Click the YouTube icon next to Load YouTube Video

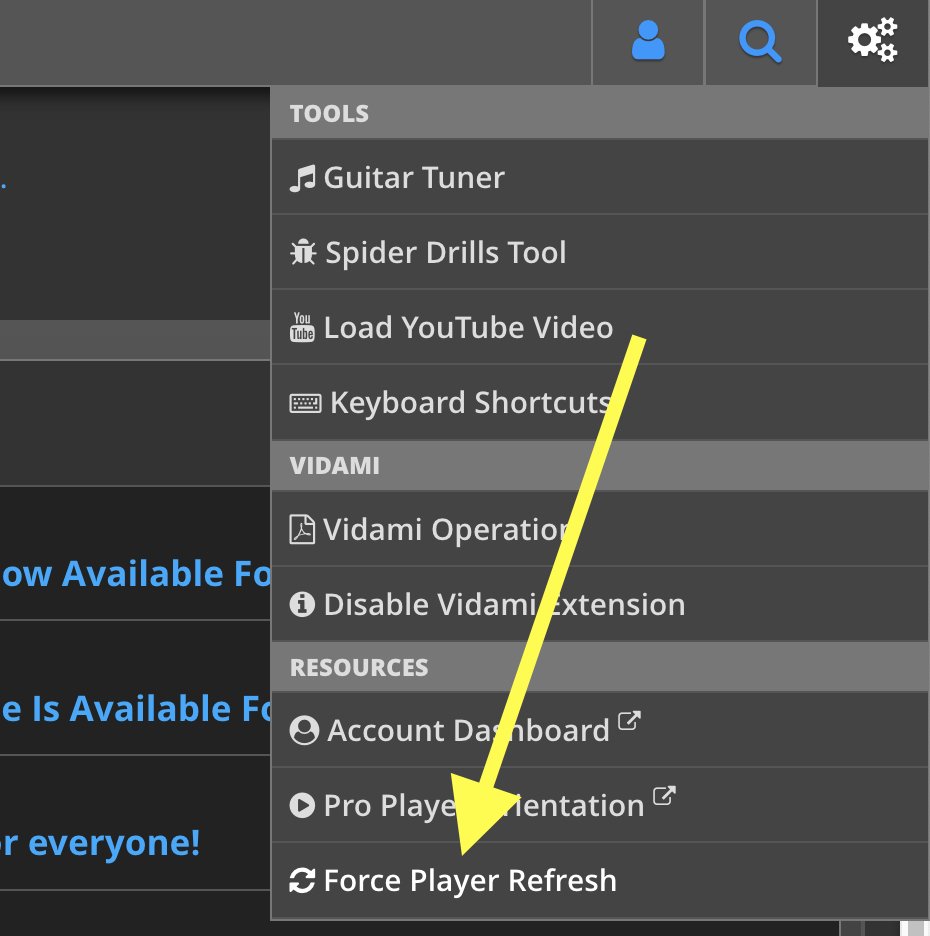point(303,327)
